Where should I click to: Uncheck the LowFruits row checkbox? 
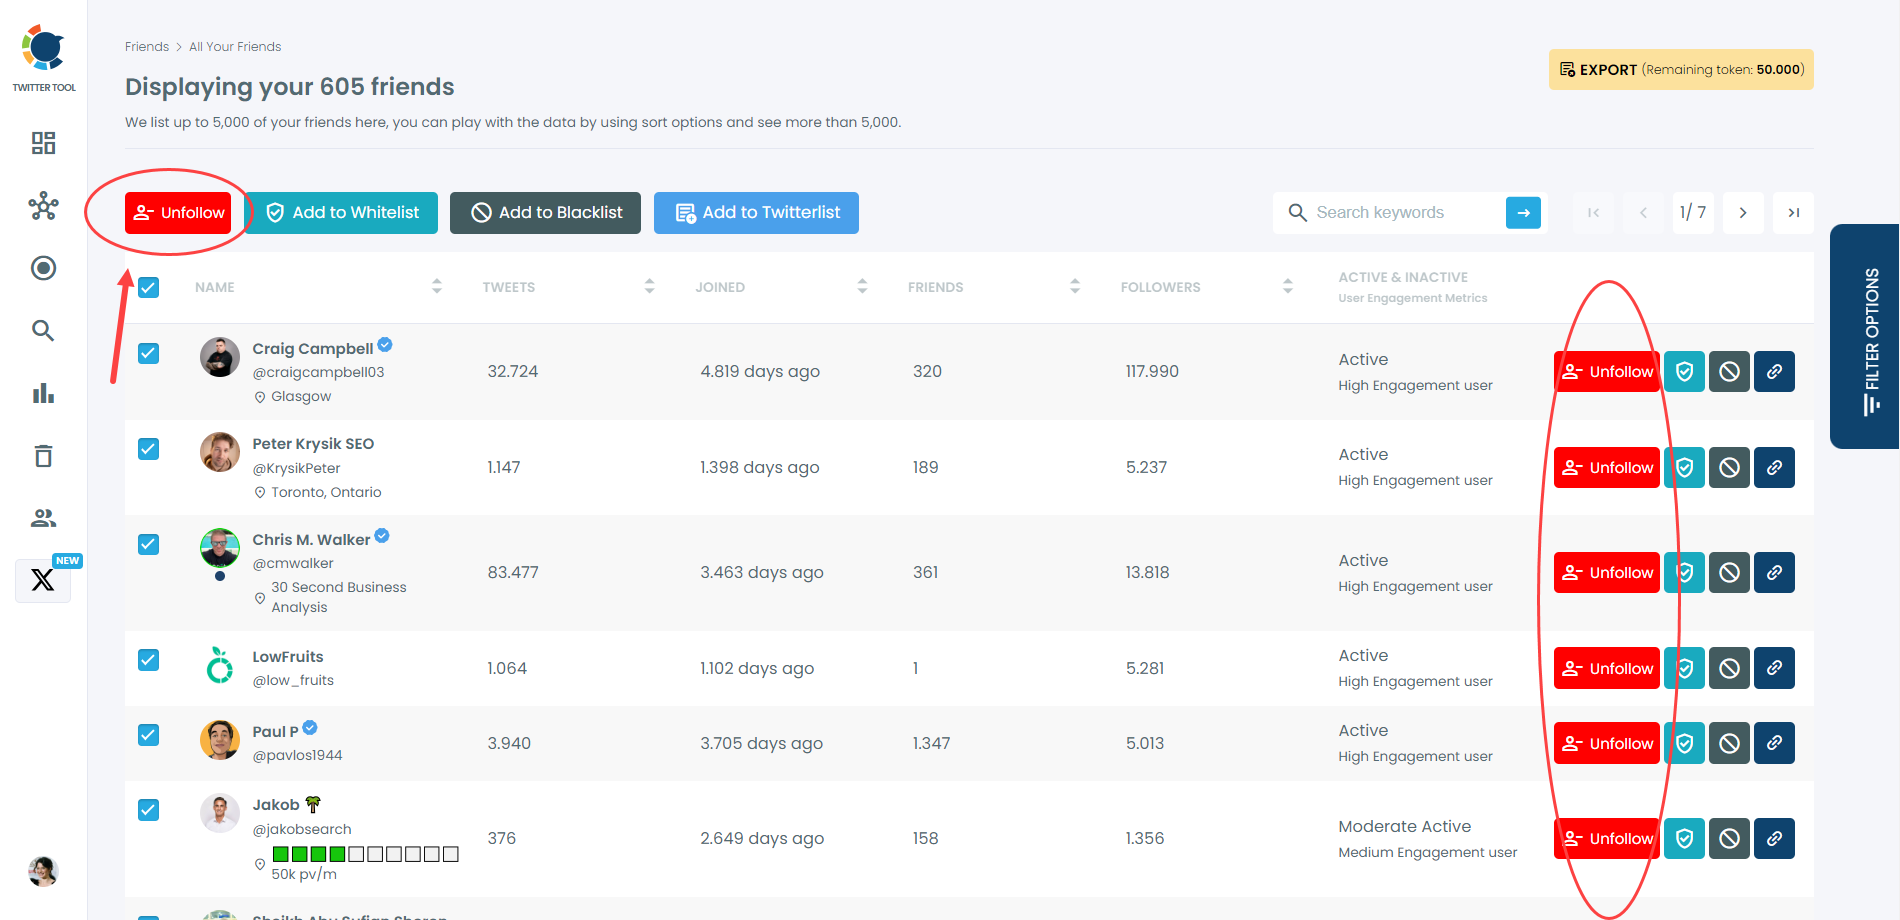click(149, 660)
